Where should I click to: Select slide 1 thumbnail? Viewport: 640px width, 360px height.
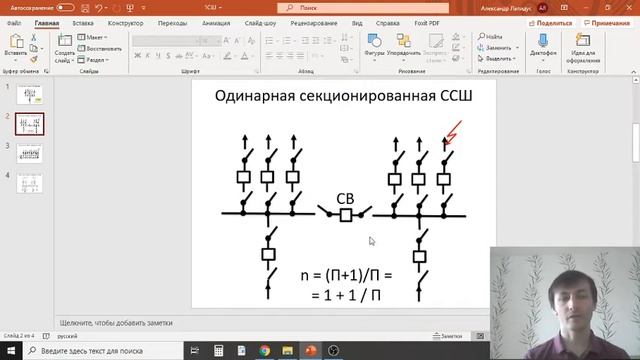29,95
